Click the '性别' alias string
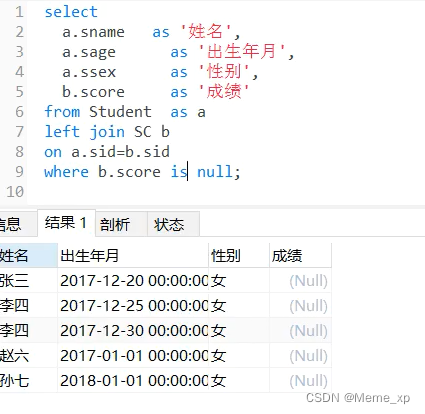 tap(224, 72)
